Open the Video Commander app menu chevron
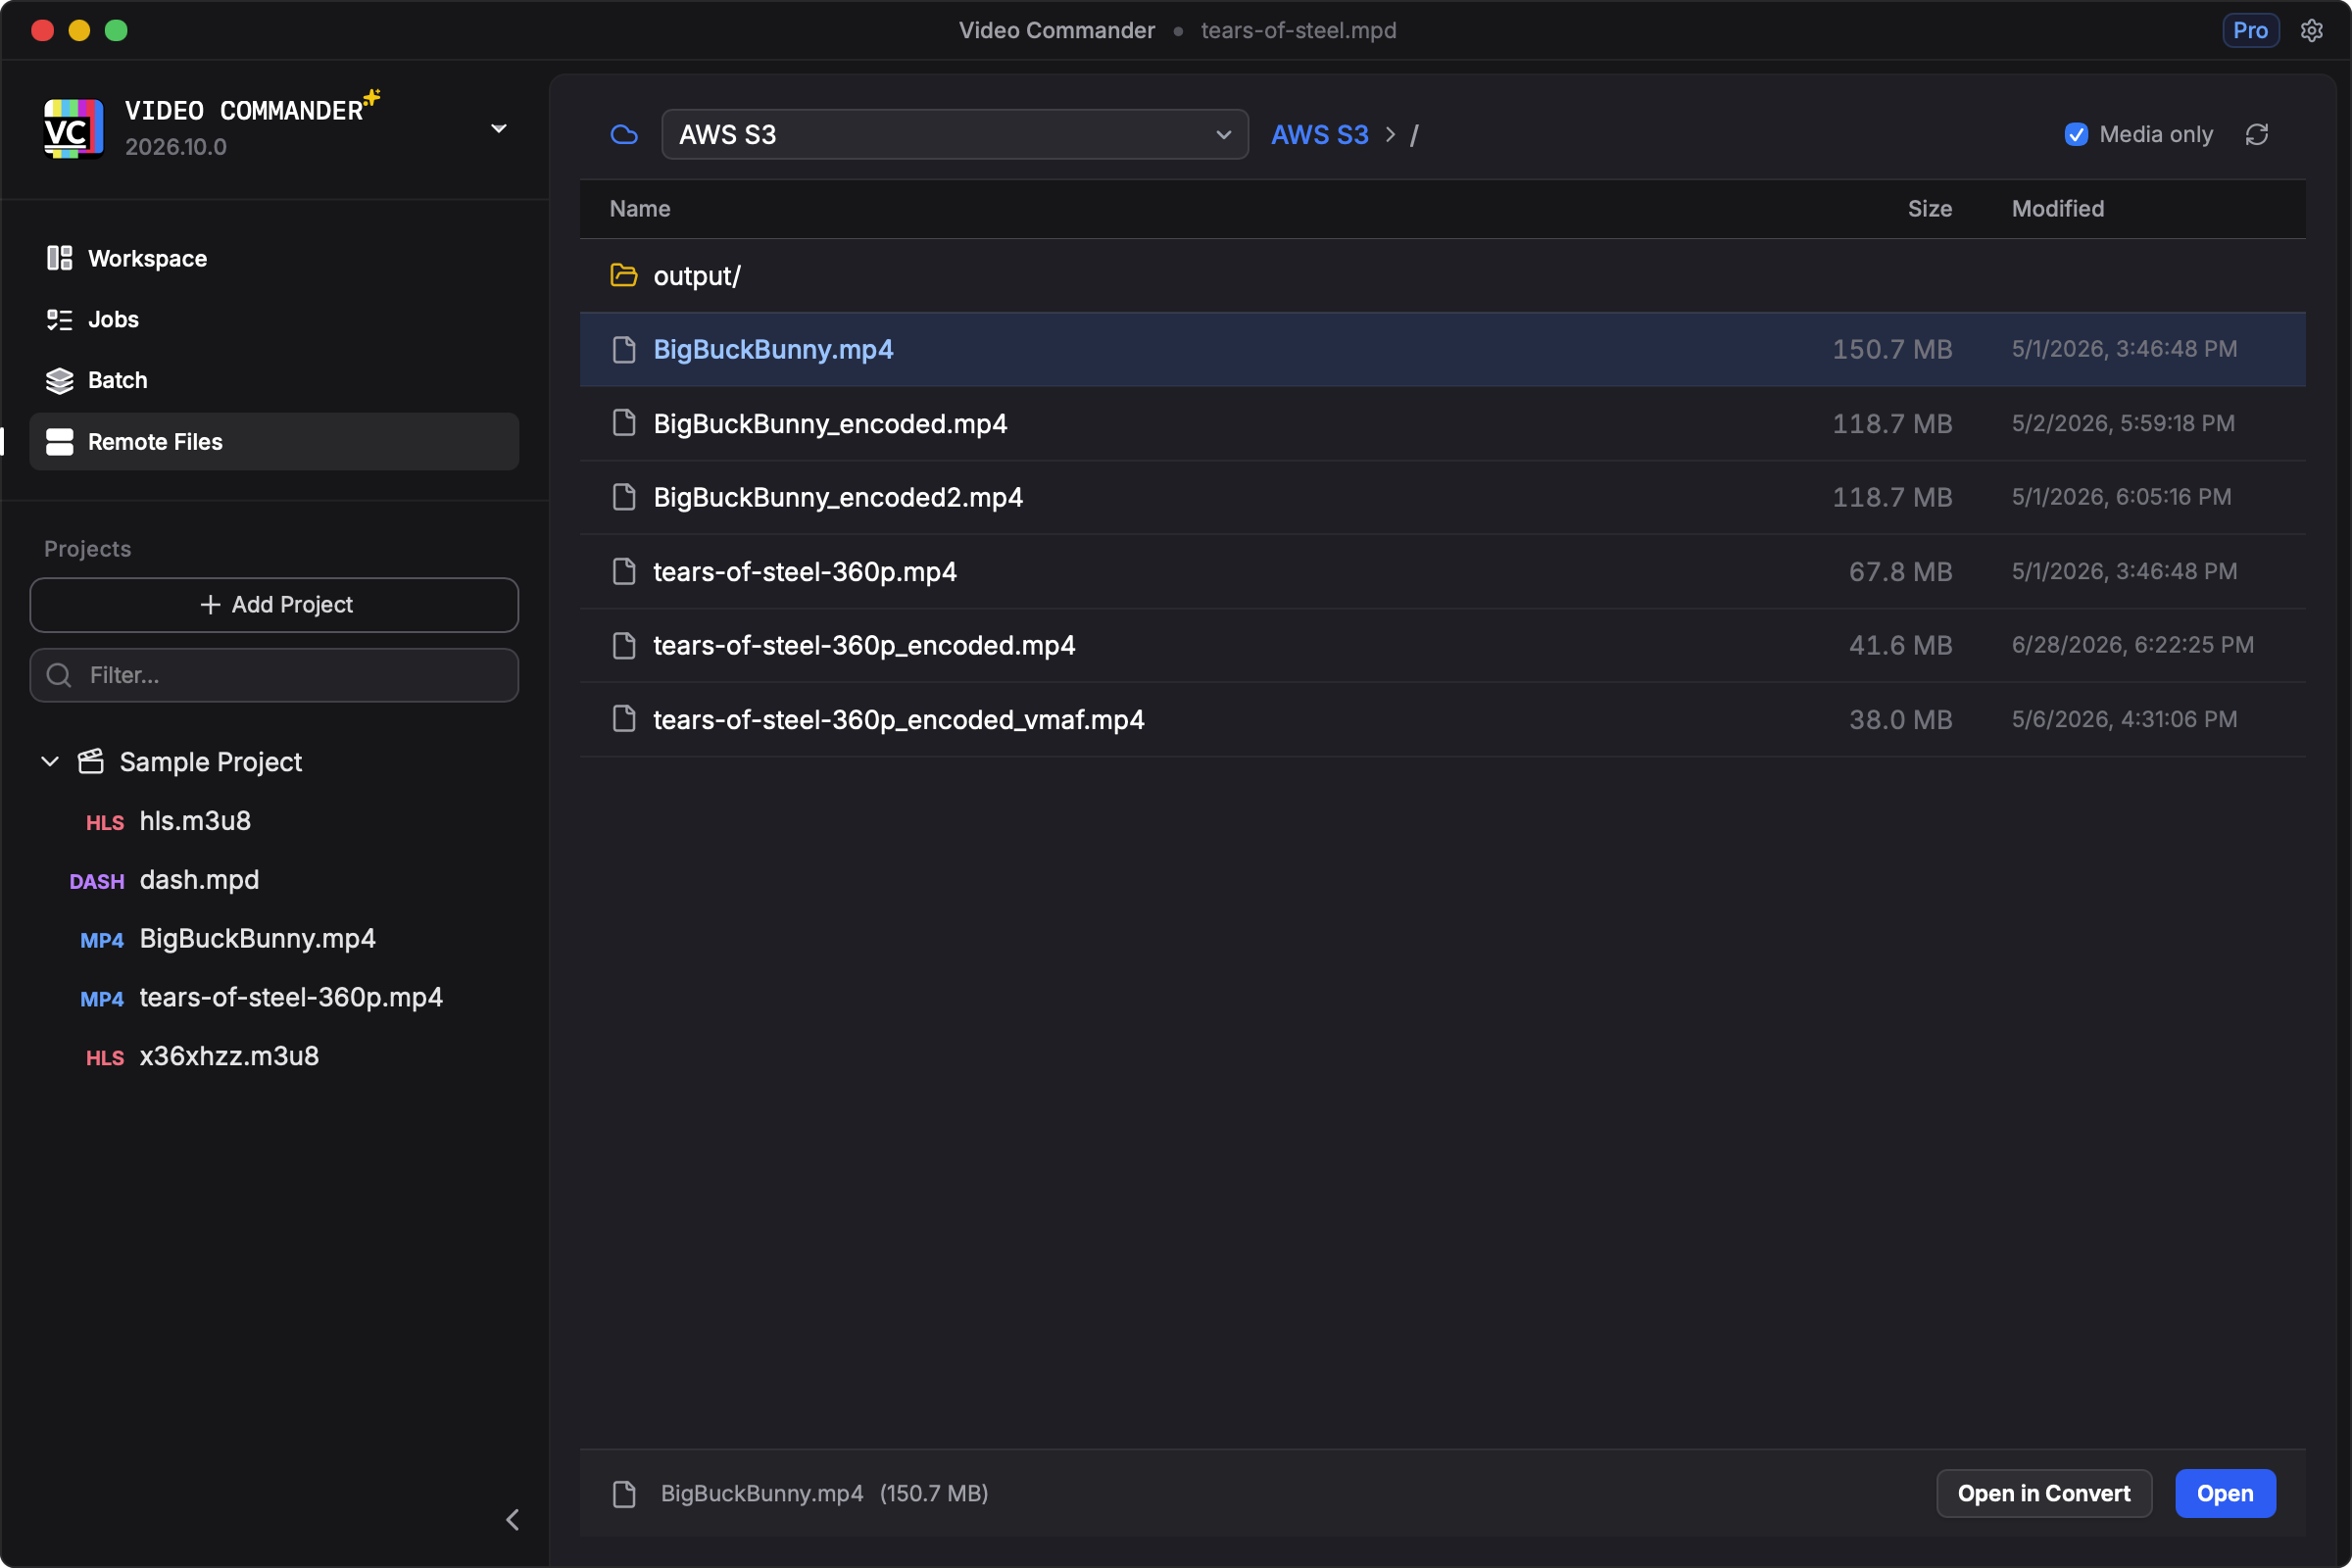 [x=499, y=128]
